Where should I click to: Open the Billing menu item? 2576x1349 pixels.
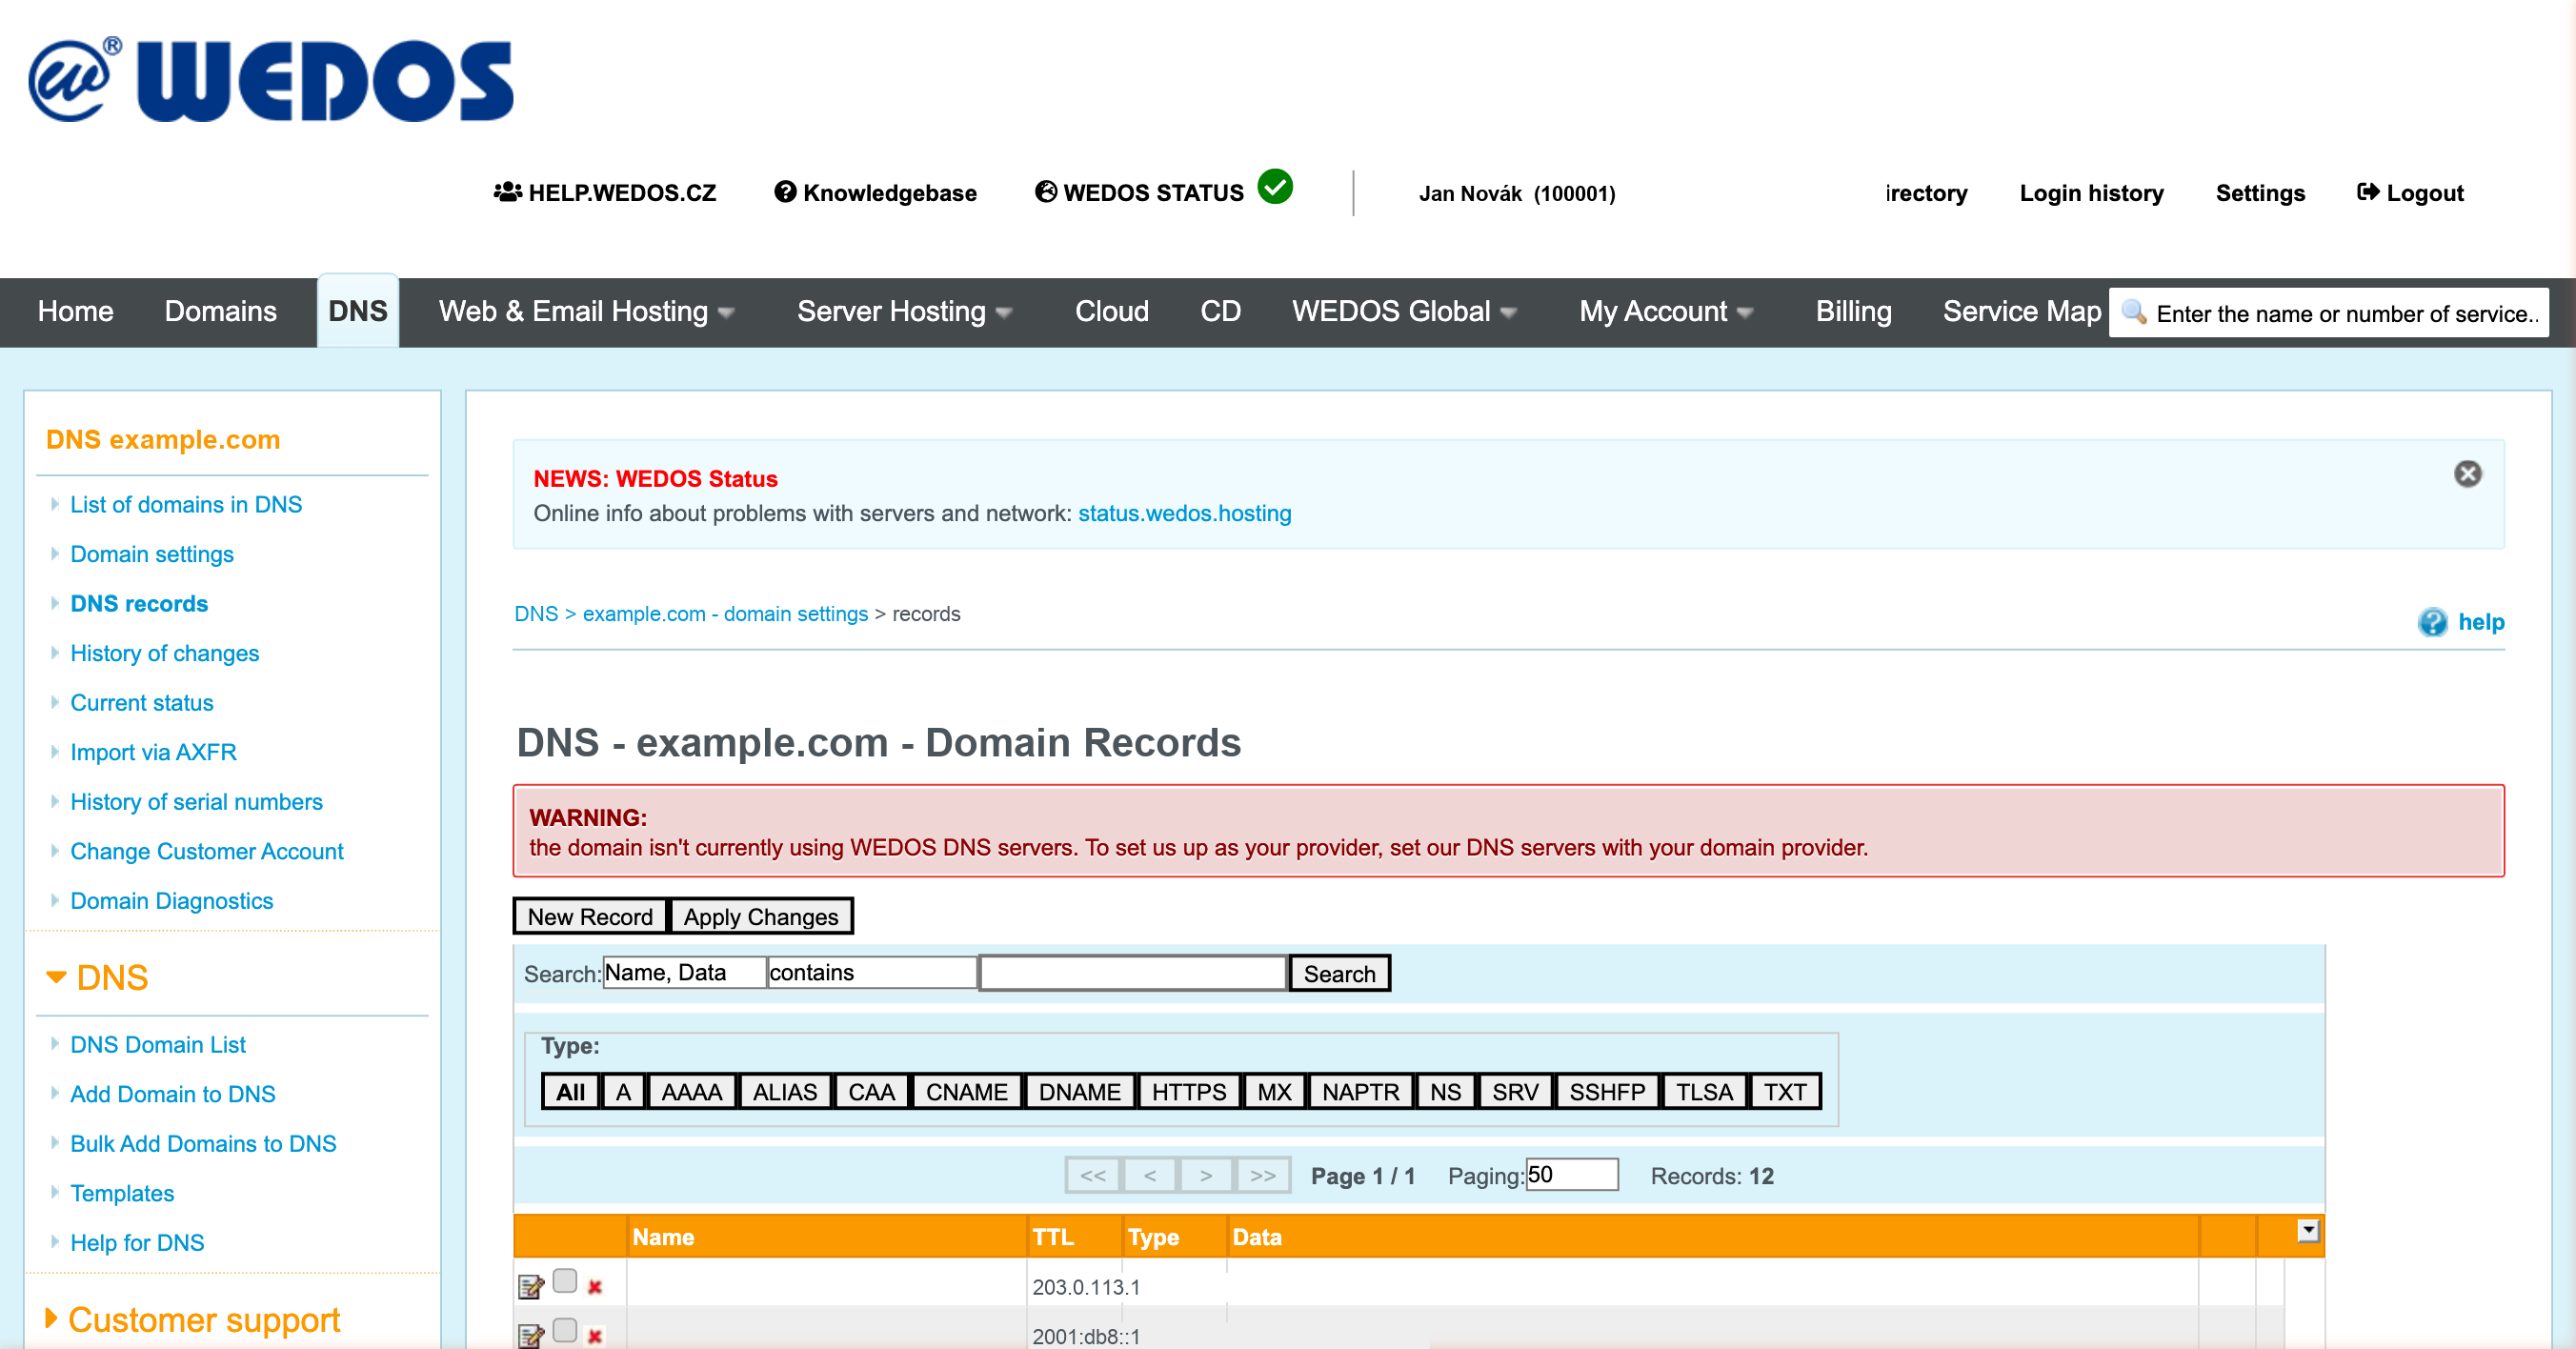pos(1853,311)
